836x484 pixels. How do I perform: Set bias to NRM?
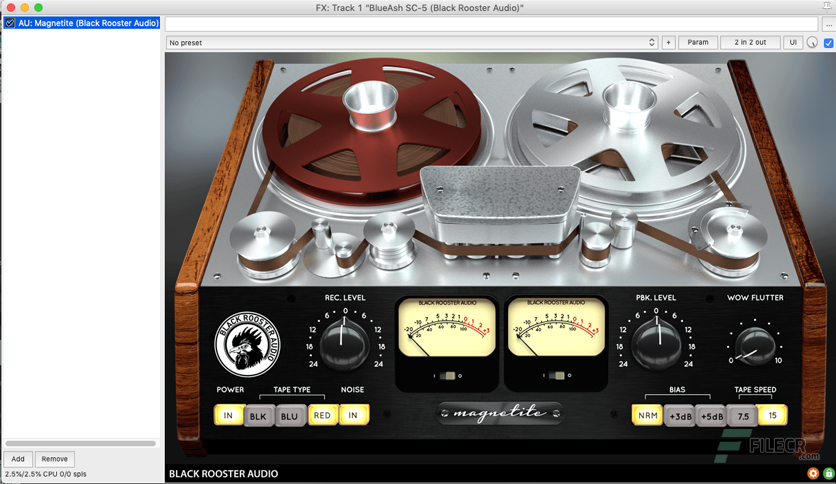647,415
